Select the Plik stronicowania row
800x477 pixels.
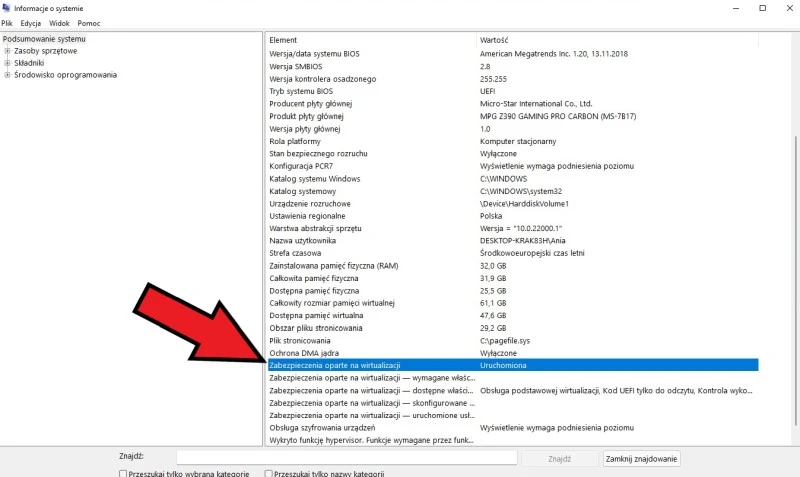pyautogui.click(x=512, y=340)
